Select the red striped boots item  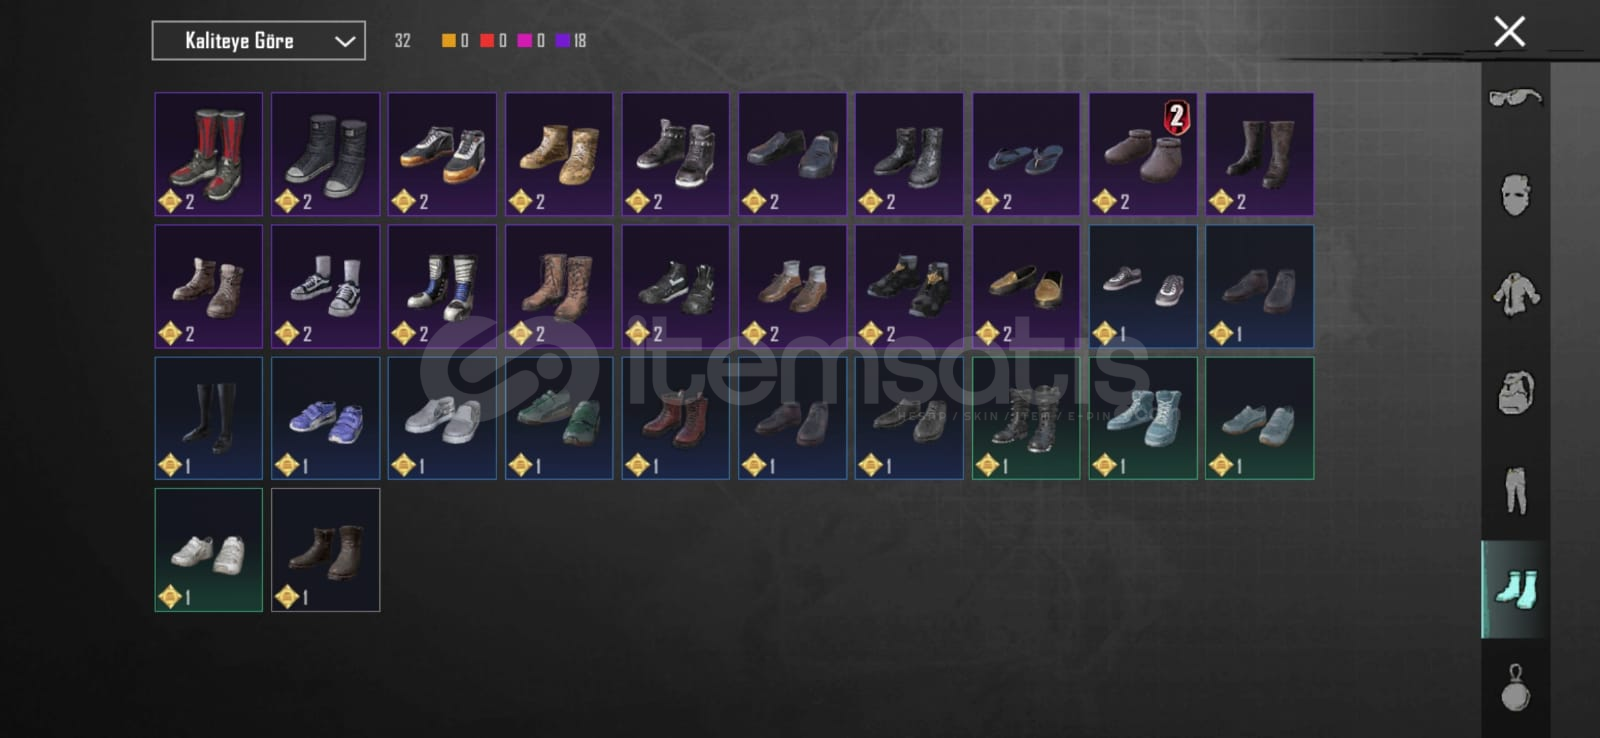(209, 154)
